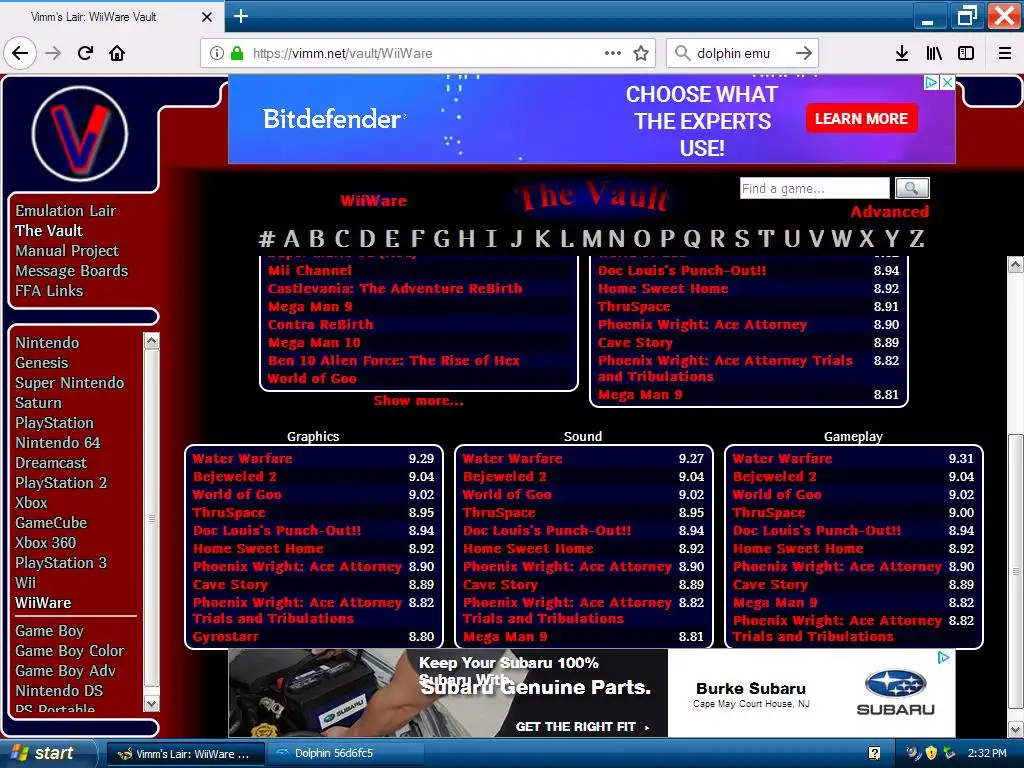Click the system list scroll up arrow
The image size is (1024, 768).
point(152,341)
